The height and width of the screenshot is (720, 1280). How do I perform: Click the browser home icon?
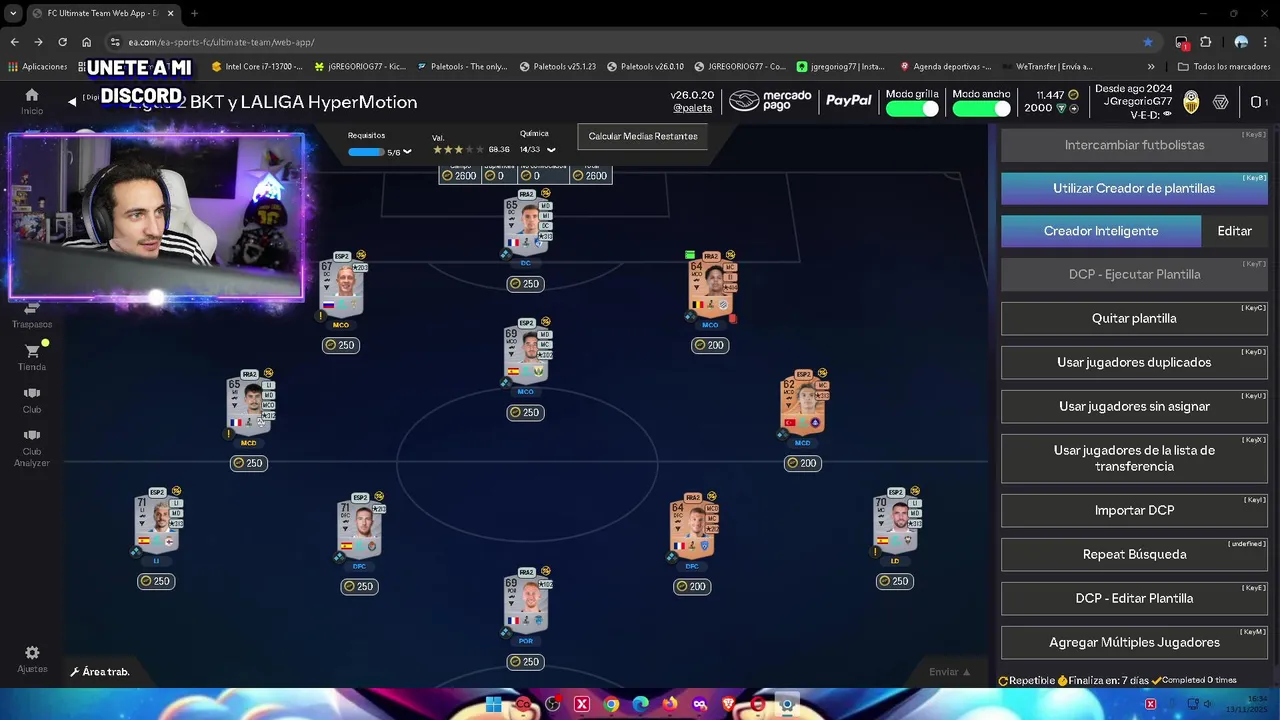(87, 42)
